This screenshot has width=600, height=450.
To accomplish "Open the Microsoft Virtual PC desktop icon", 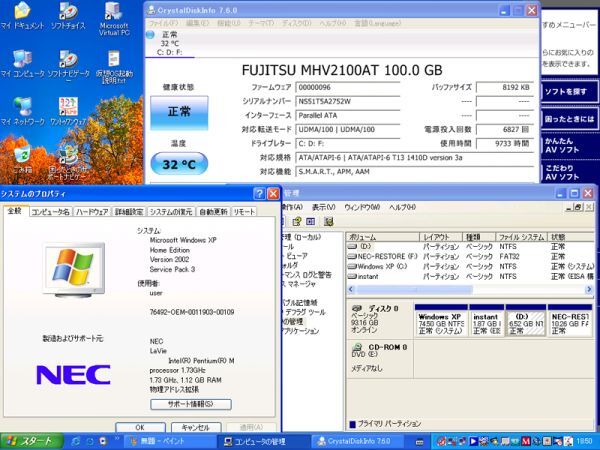I will tap(114, 18).
